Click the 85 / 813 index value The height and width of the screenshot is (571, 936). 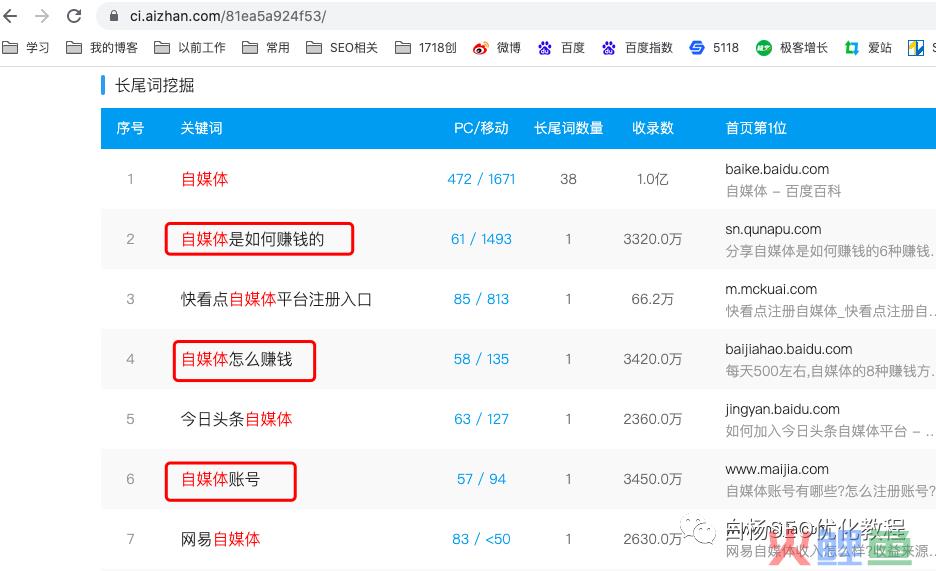pyautogui.click(x=481, y=299)
